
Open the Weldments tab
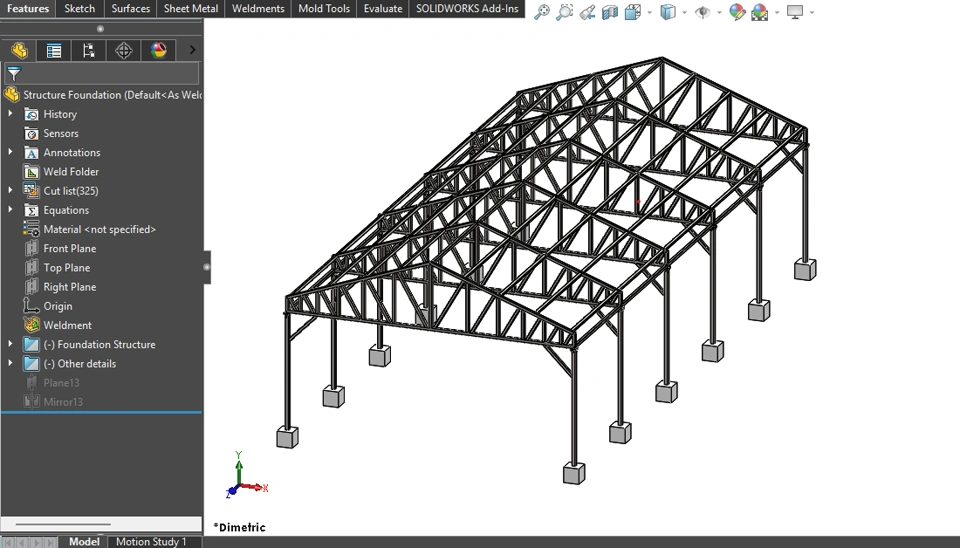258,9
